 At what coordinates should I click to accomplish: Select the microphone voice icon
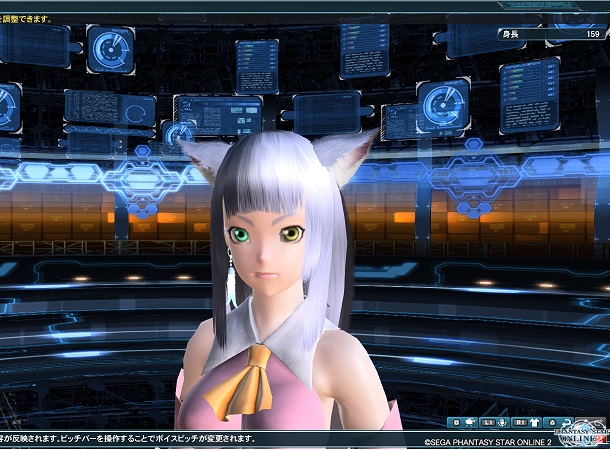(502, 422)
